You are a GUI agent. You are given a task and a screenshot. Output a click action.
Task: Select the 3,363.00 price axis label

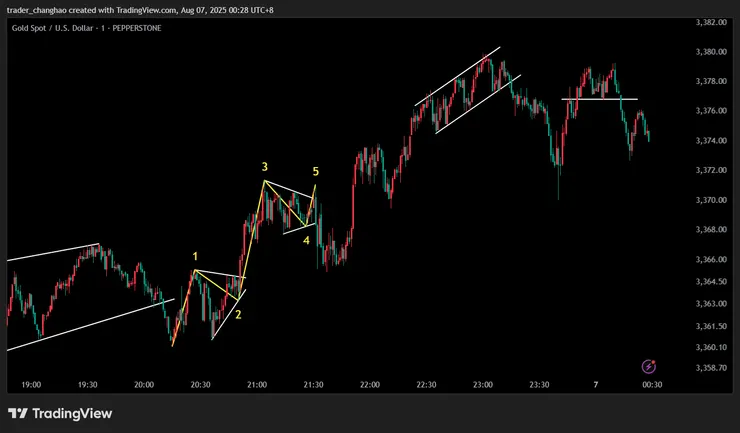pyautogui.click(x=711, y=304)
